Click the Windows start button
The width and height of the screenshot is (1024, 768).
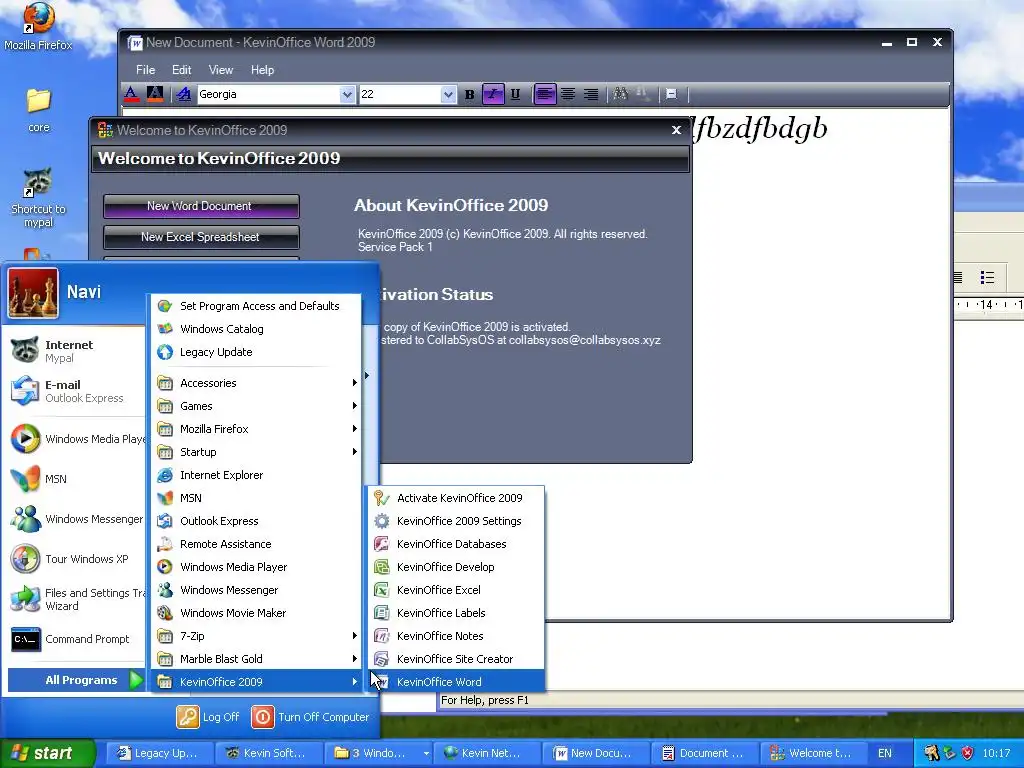[47, 753]
